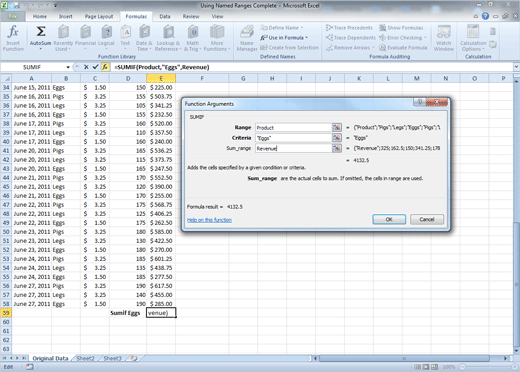Click Create from Selection
The height and width of the screenshot is (372, 520).
tap(289, 48)
